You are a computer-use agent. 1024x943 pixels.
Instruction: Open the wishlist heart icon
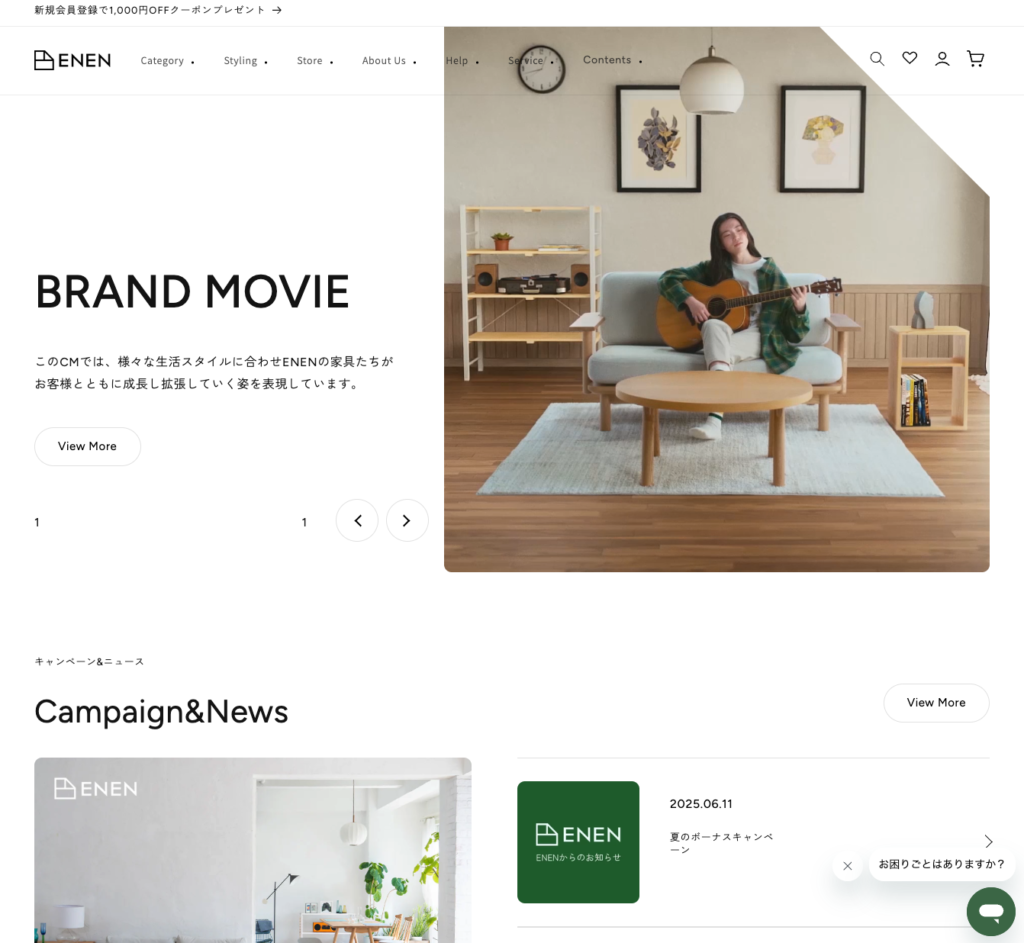coord(909,59)
